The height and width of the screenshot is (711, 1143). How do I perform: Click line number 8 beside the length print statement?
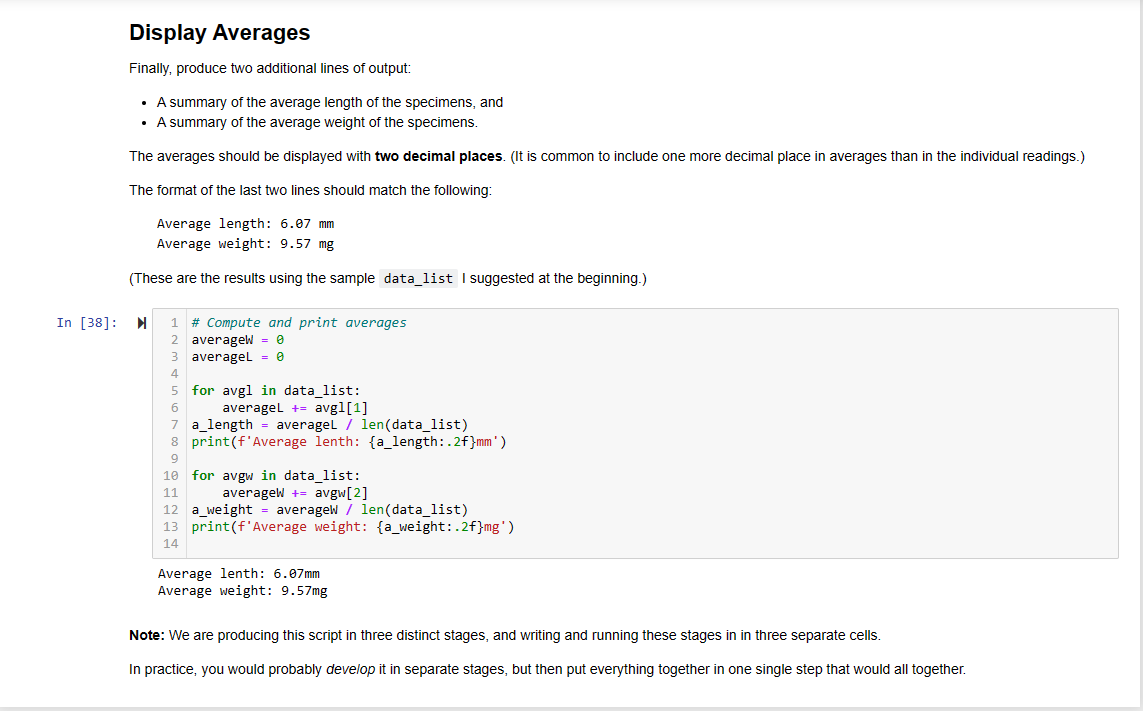tap(173, 441)
